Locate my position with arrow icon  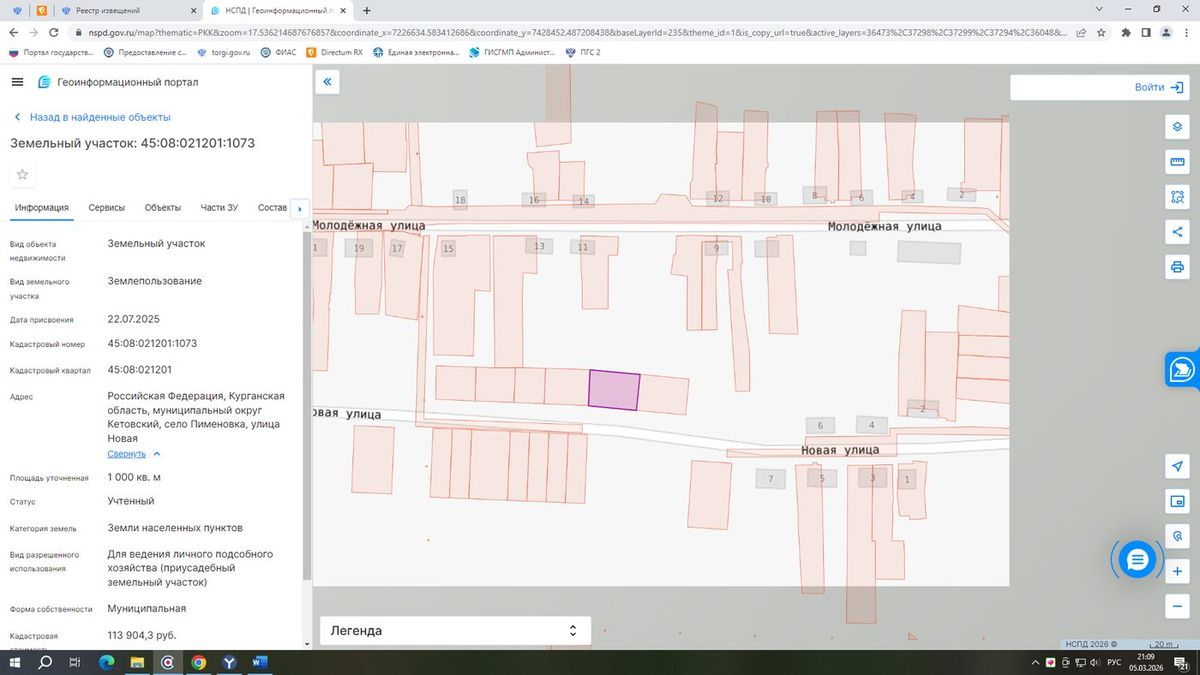tap(1177, 466)
